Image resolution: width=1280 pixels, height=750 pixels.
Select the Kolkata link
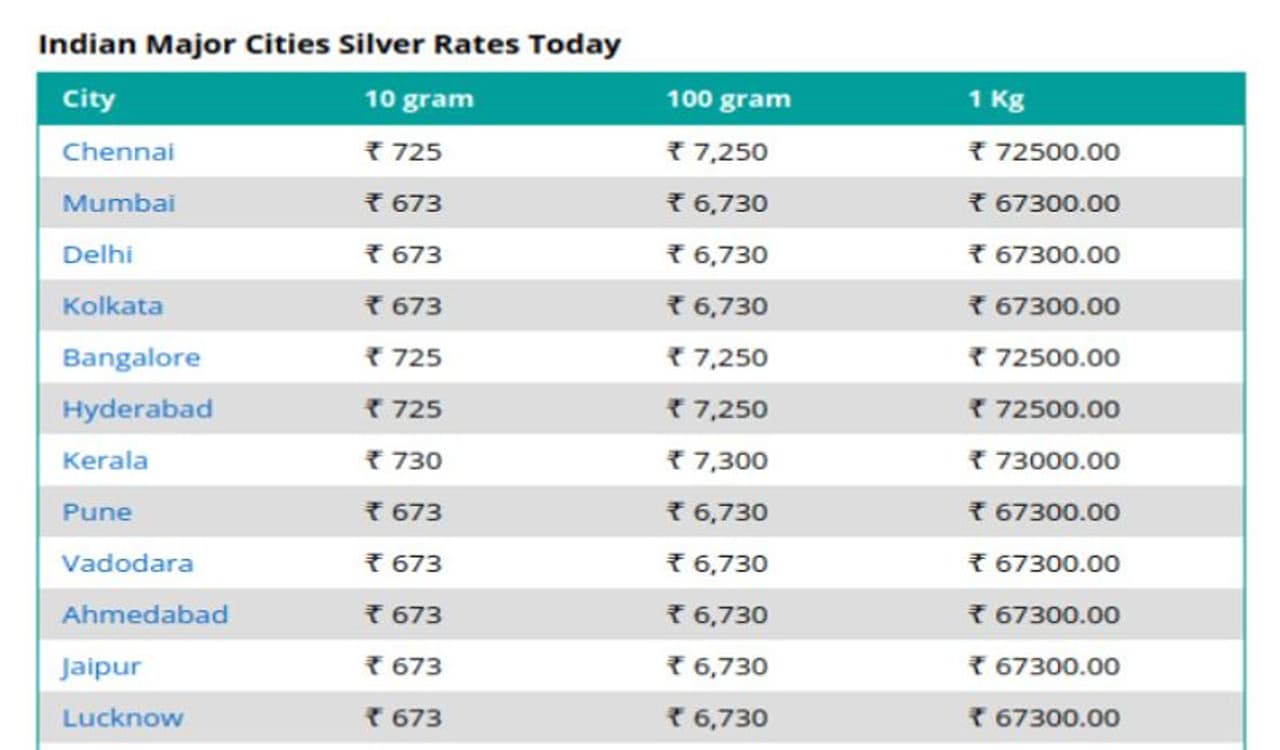pos(112,306)
